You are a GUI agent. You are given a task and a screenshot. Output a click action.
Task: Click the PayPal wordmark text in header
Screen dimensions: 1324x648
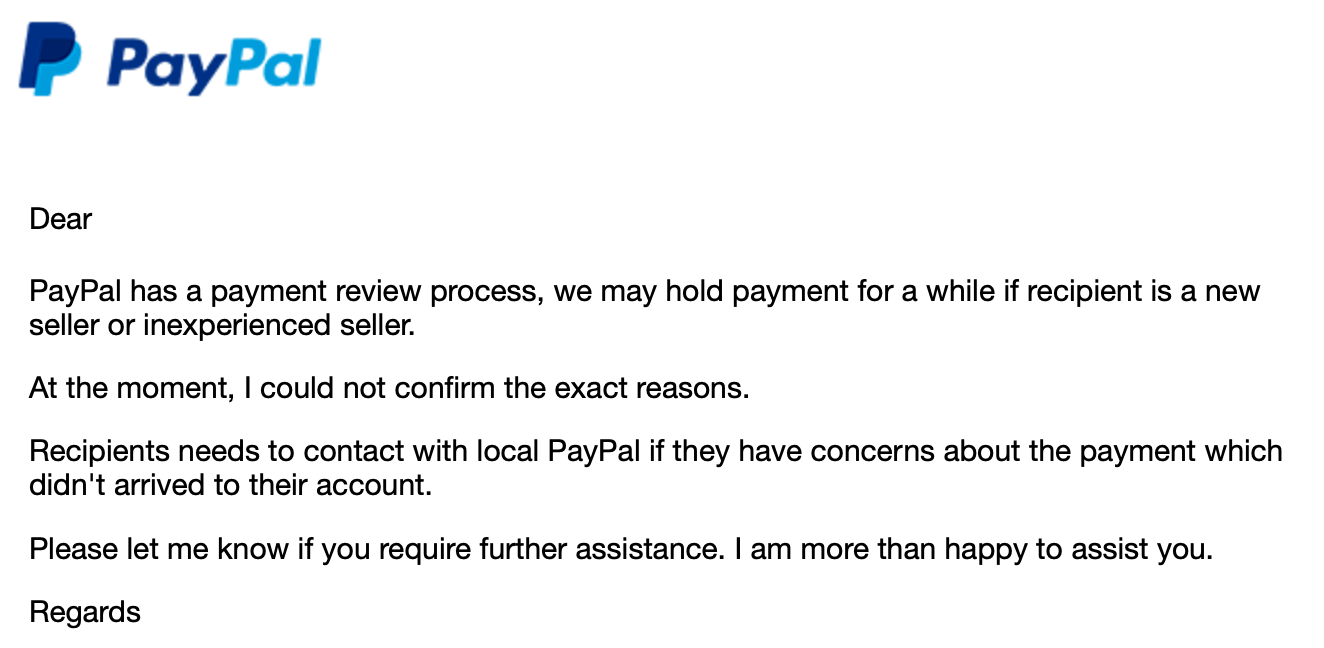(214, 63)
